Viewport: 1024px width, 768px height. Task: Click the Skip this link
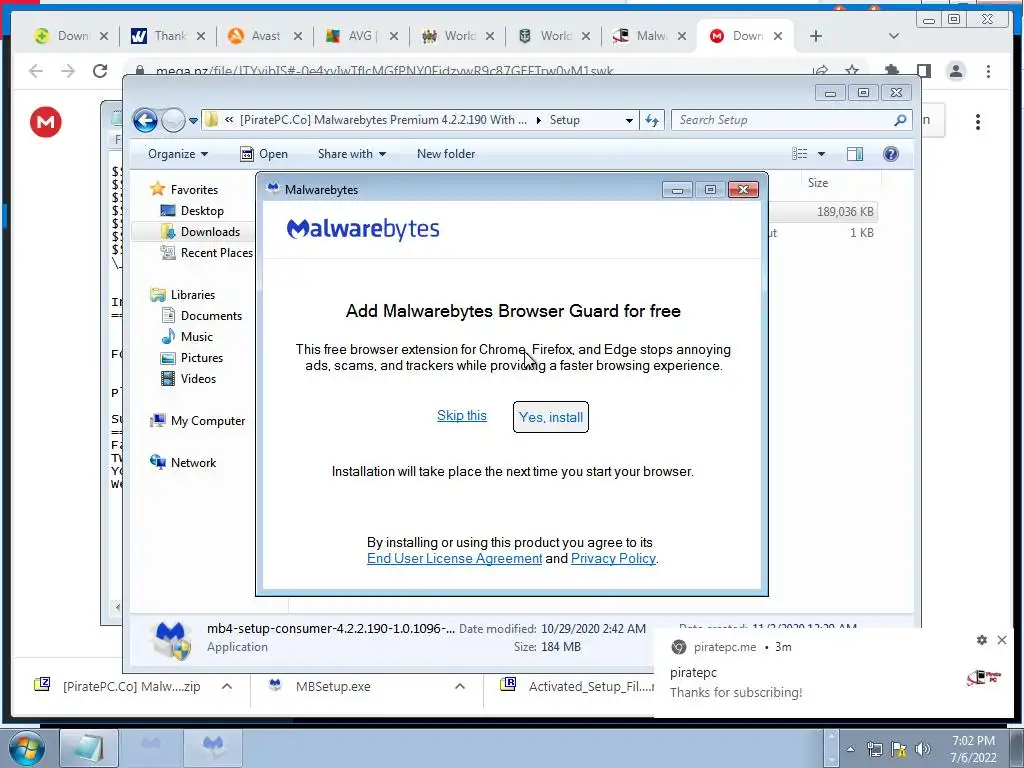point(462,415)
